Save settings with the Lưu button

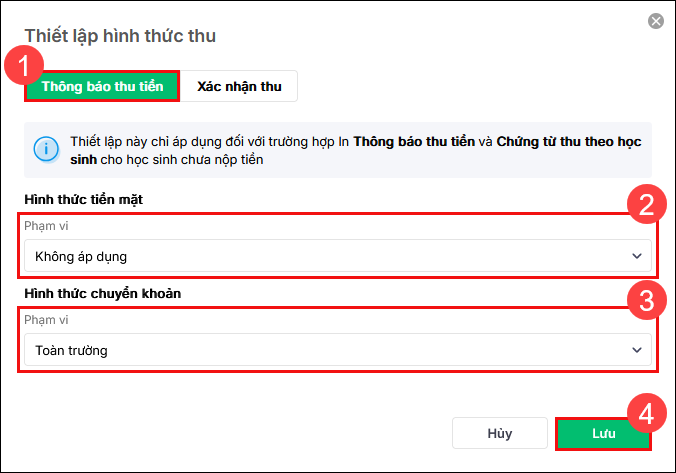[603, 434]
